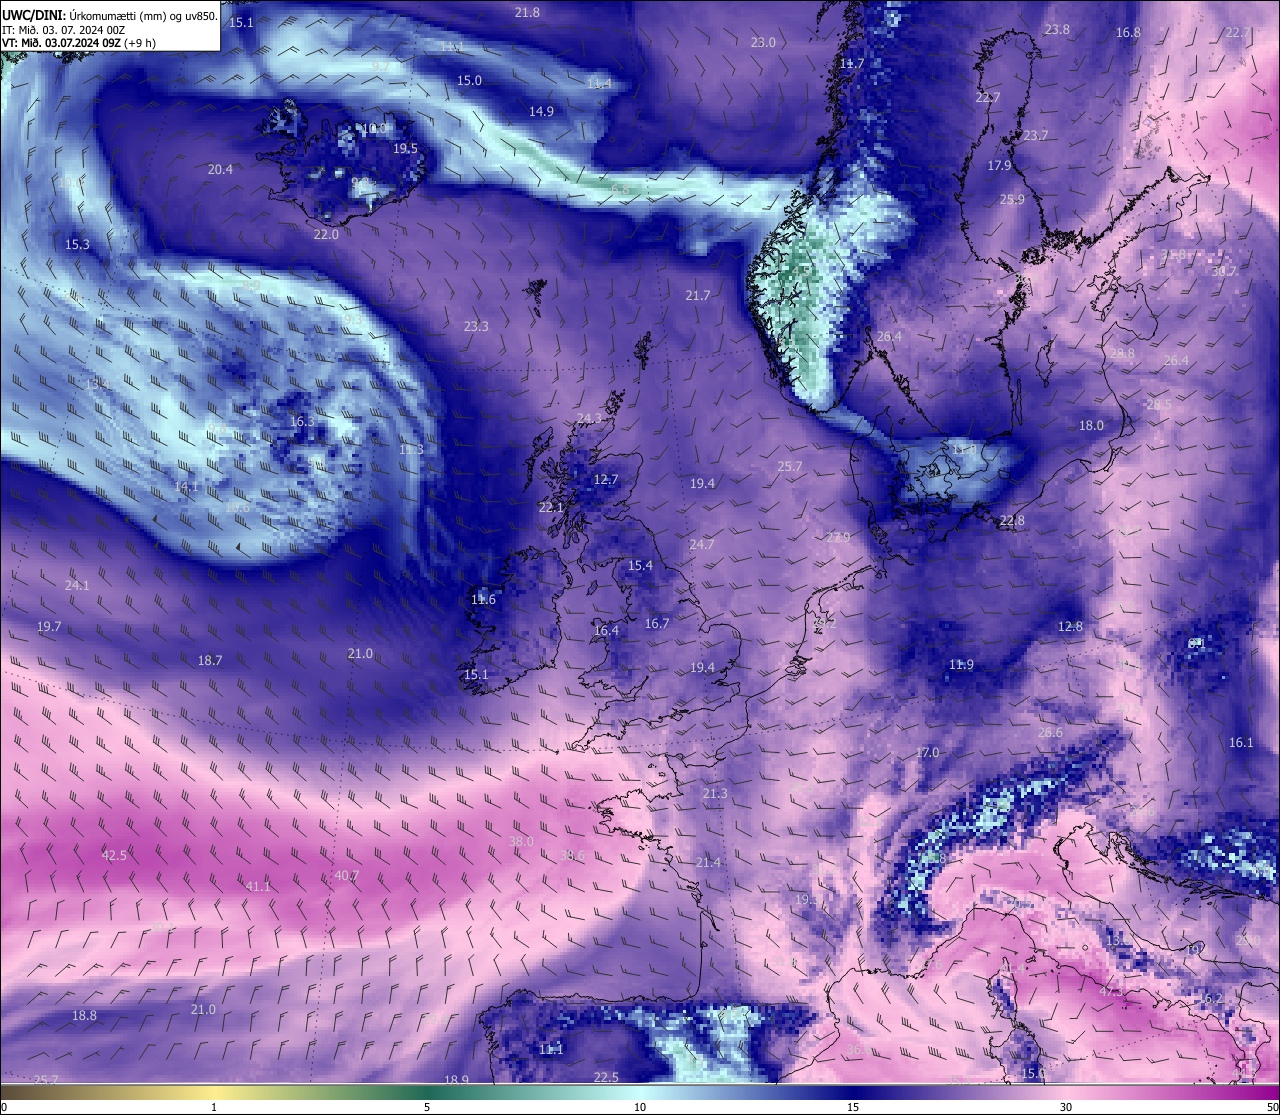The width and height of the screenshot is (1280, 1115).
Task: Select the 21.7 value near Shetland
Action: point(697,295)
